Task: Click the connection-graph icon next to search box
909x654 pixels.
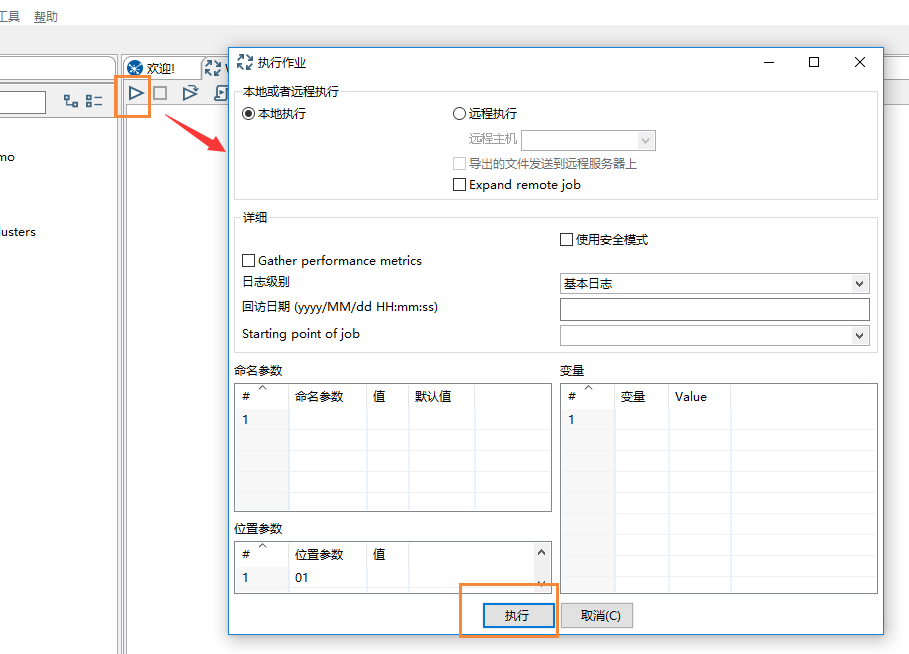Action: coord(69,99)
